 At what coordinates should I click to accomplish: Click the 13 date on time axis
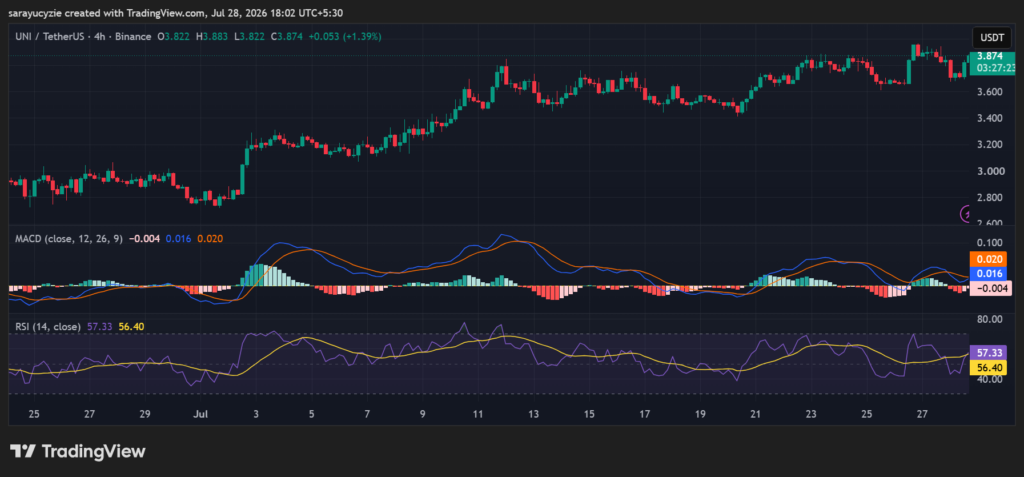click(534, 414)
